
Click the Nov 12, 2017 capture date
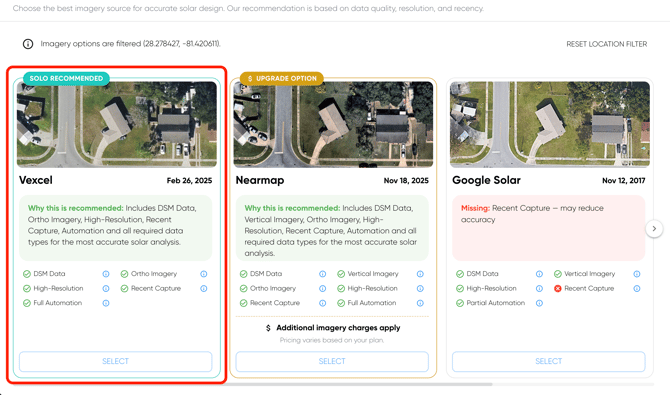[623, 181]
